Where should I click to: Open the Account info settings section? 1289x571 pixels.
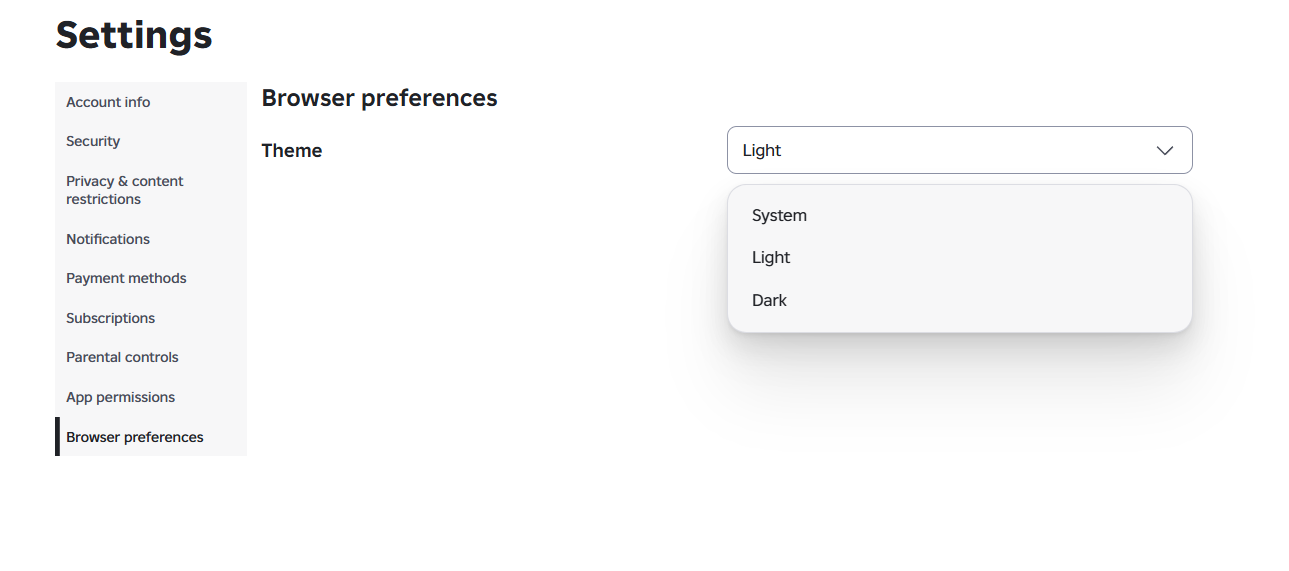pos(150,102)
